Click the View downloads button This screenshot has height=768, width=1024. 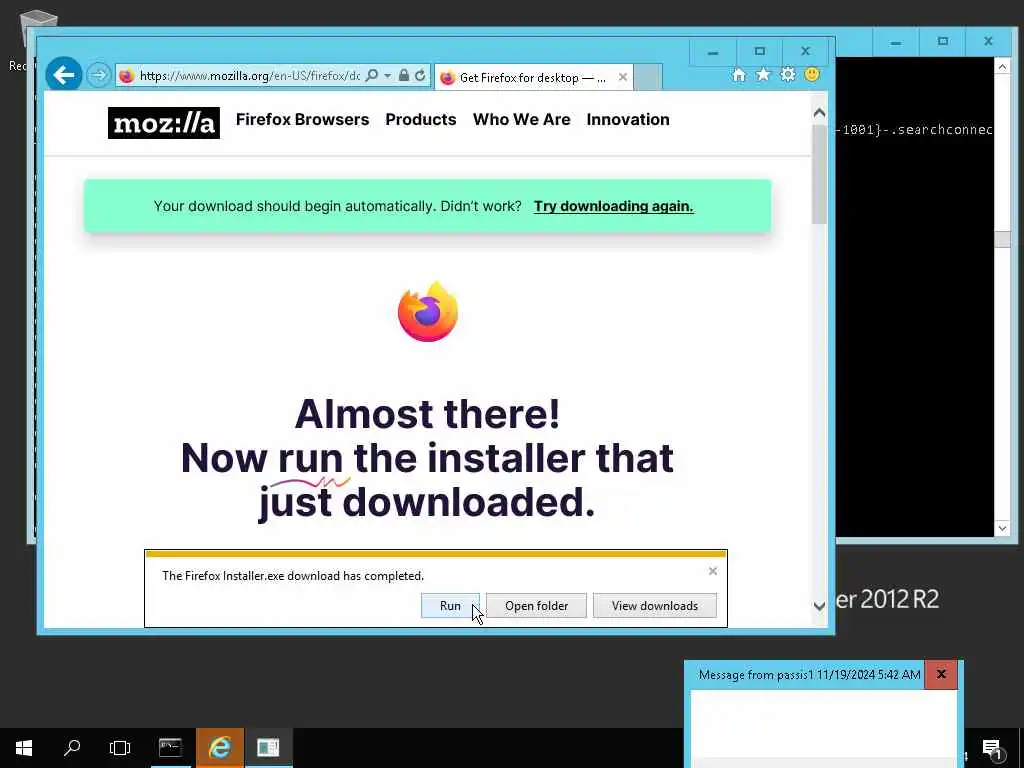coord(654,605)
